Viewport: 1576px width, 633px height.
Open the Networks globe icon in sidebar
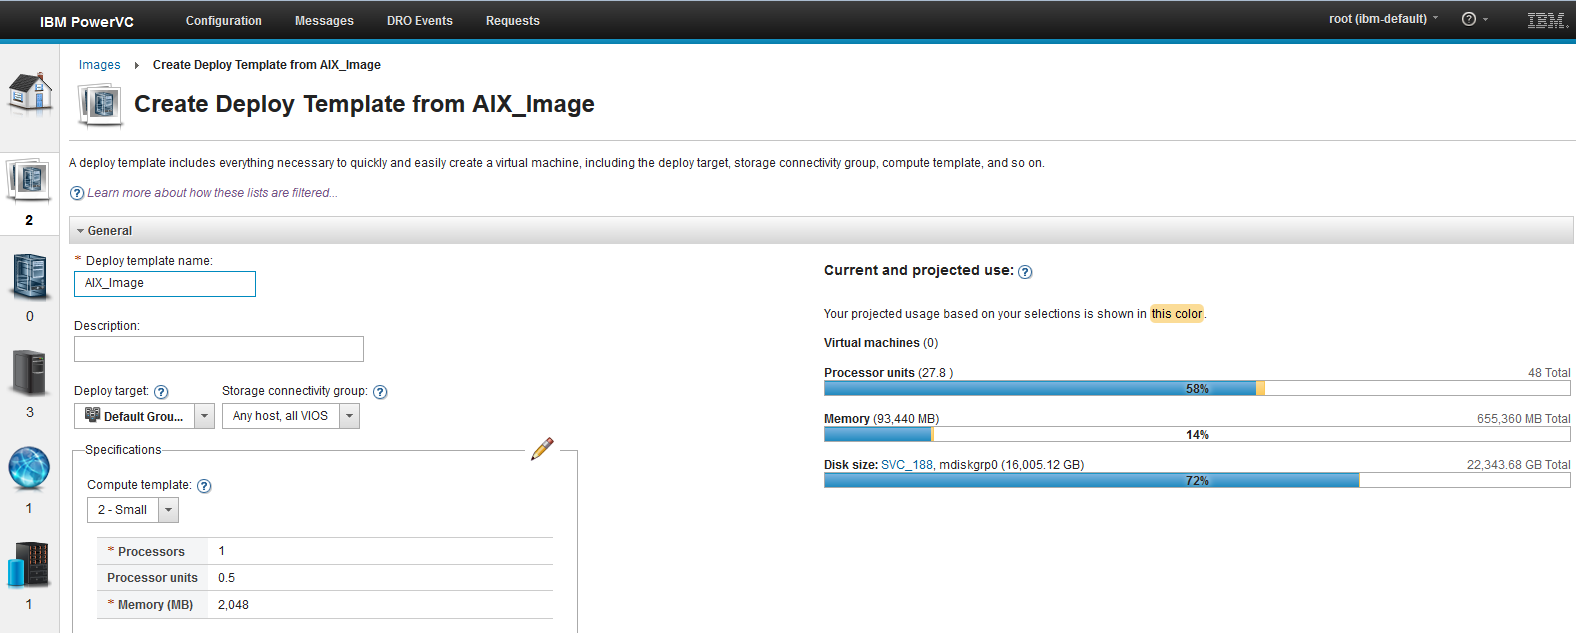click(x=29, y=468)
